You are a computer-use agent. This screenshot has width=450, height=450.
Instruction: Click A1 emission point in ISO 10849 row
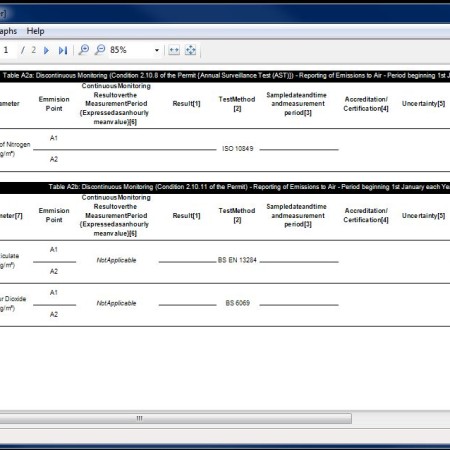point(54,138)
